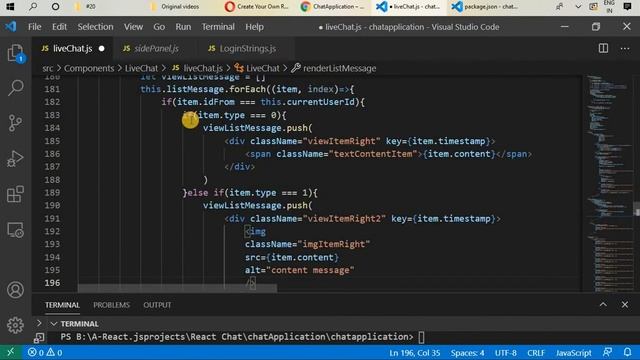This screenshot has height=360, width=640.
Task: Click the editor horizontal scrollbar
Action: 177,288
